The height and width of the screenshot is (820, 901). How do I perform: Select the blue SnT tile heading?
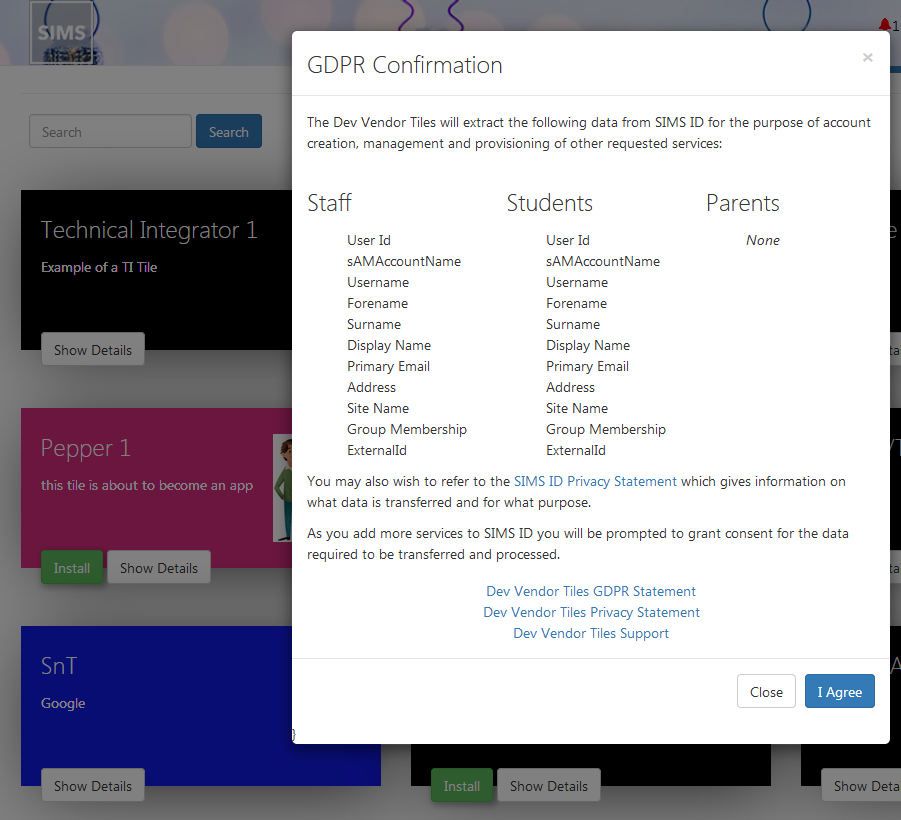[x=59, y=666]
